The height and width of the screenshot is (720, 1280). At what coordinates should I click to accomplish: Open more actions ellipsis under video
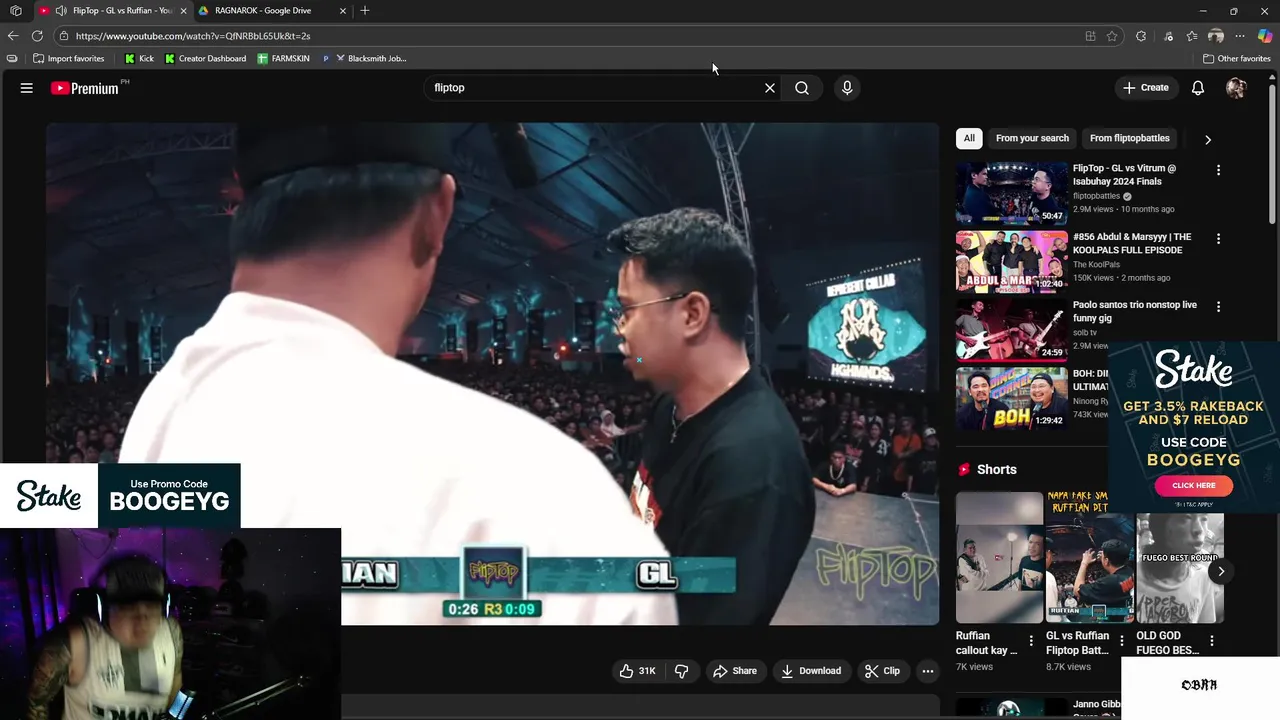[x=928, y=671]
